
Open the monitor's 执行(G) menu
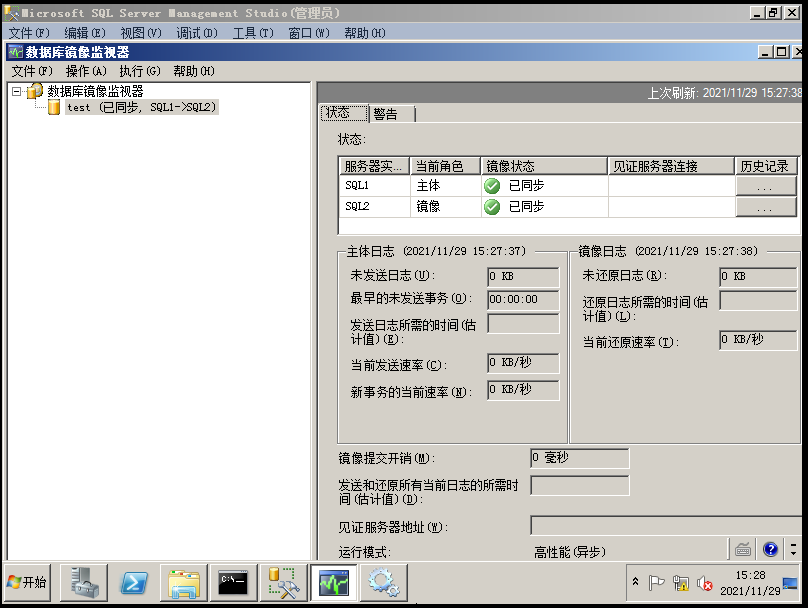(x=140, y=71)
